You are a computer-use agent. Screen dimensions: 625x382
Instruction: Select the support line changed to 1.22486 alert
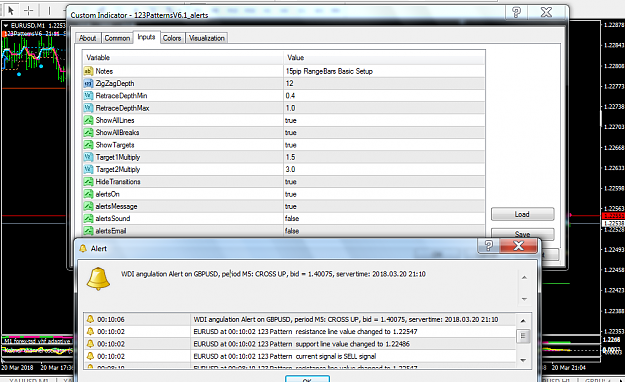[x=300, y=344]
